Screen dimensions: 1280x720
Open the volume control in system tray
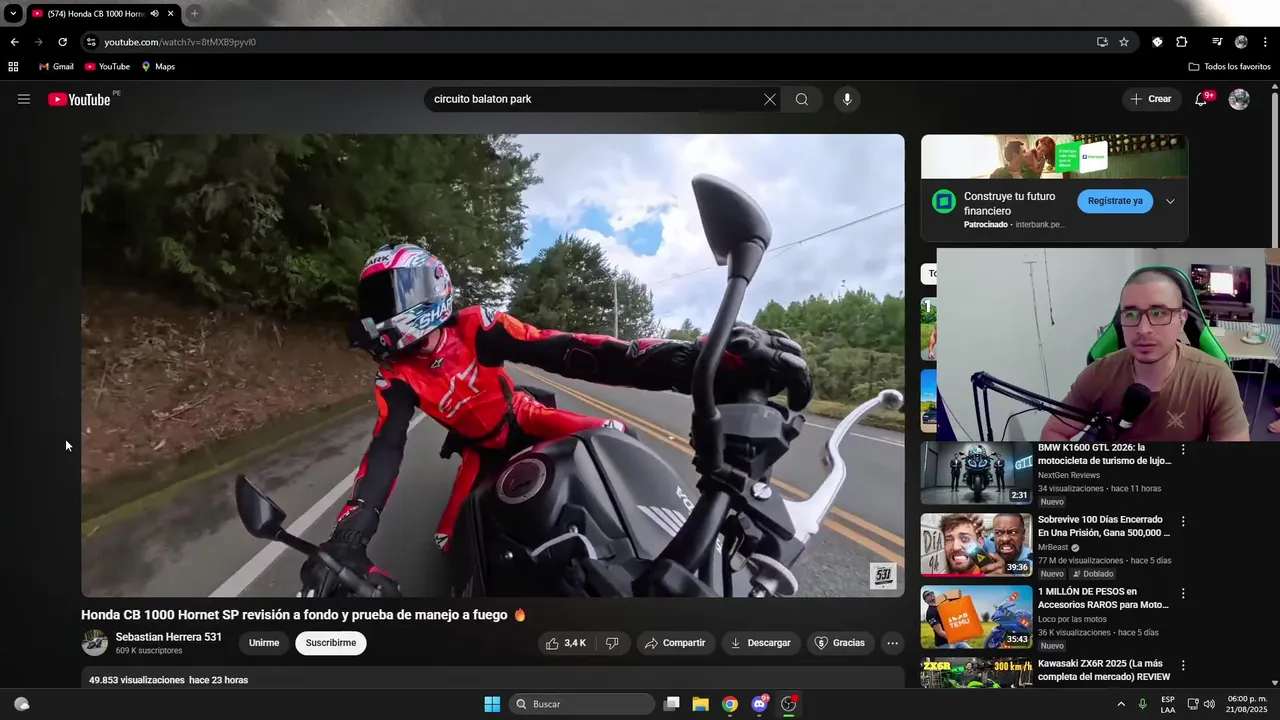pos(1209,704)
